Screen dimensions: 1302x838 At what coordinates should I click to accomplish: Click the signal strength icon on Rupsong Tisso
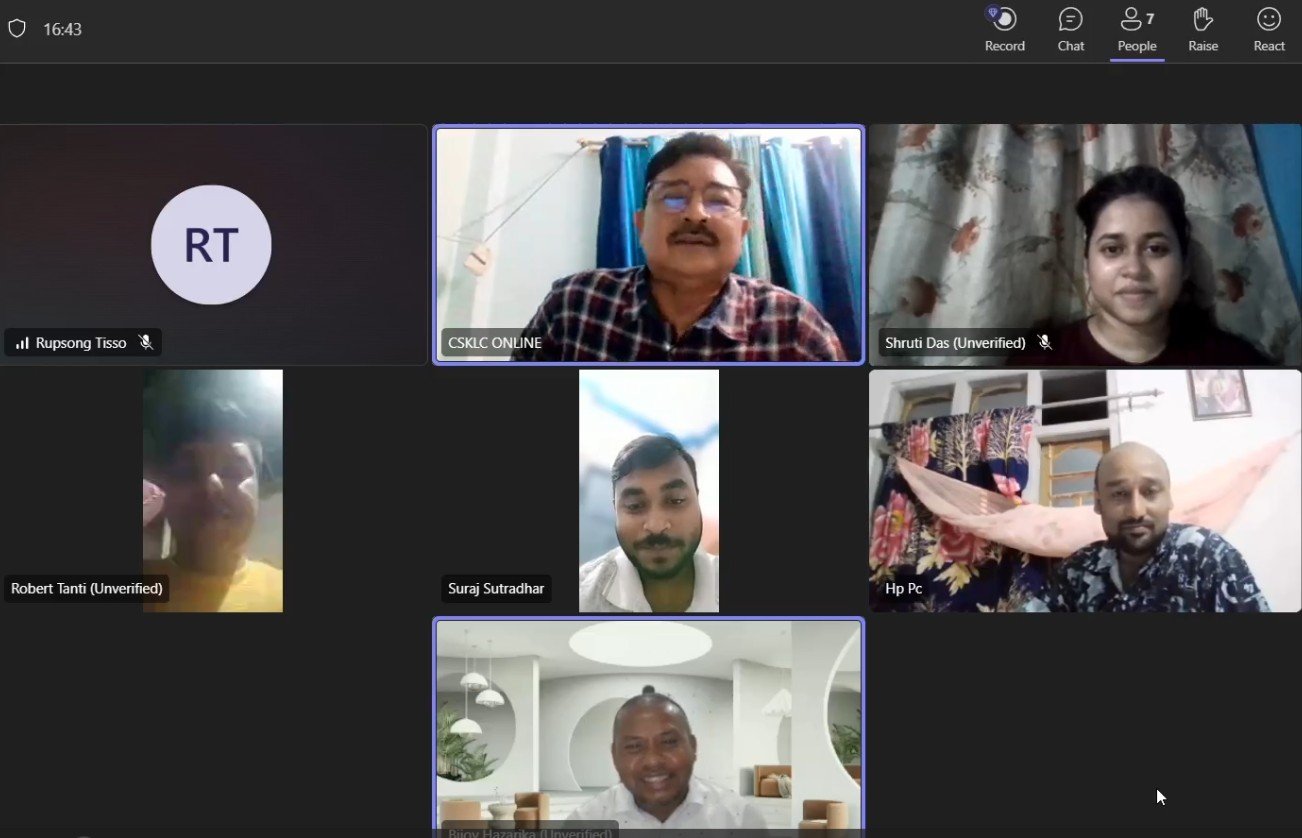pyautogui.click(x=22, y=343)
